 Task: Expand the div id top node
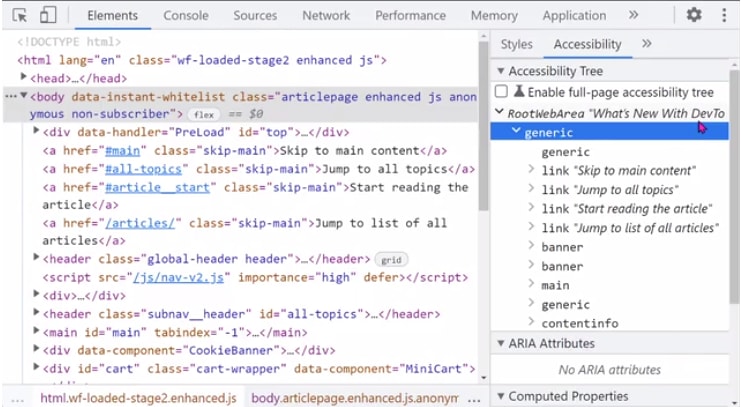coord(36,130)
